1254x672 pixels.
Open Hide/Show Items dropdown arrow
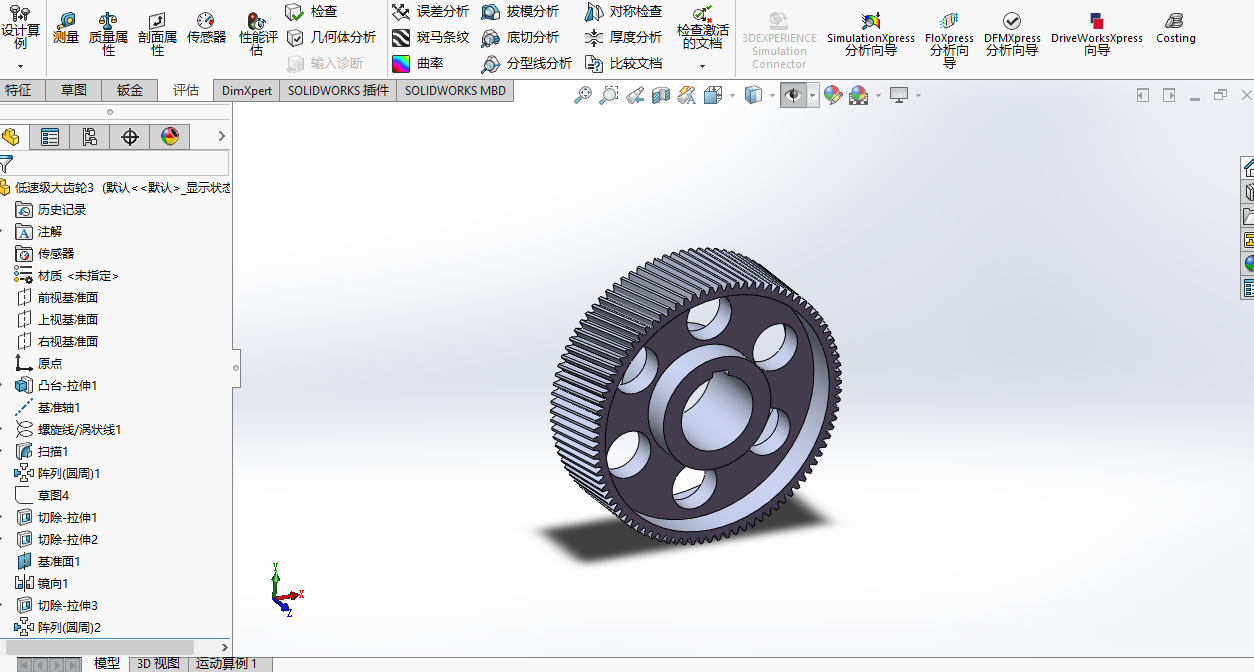(x=813, y=95)
